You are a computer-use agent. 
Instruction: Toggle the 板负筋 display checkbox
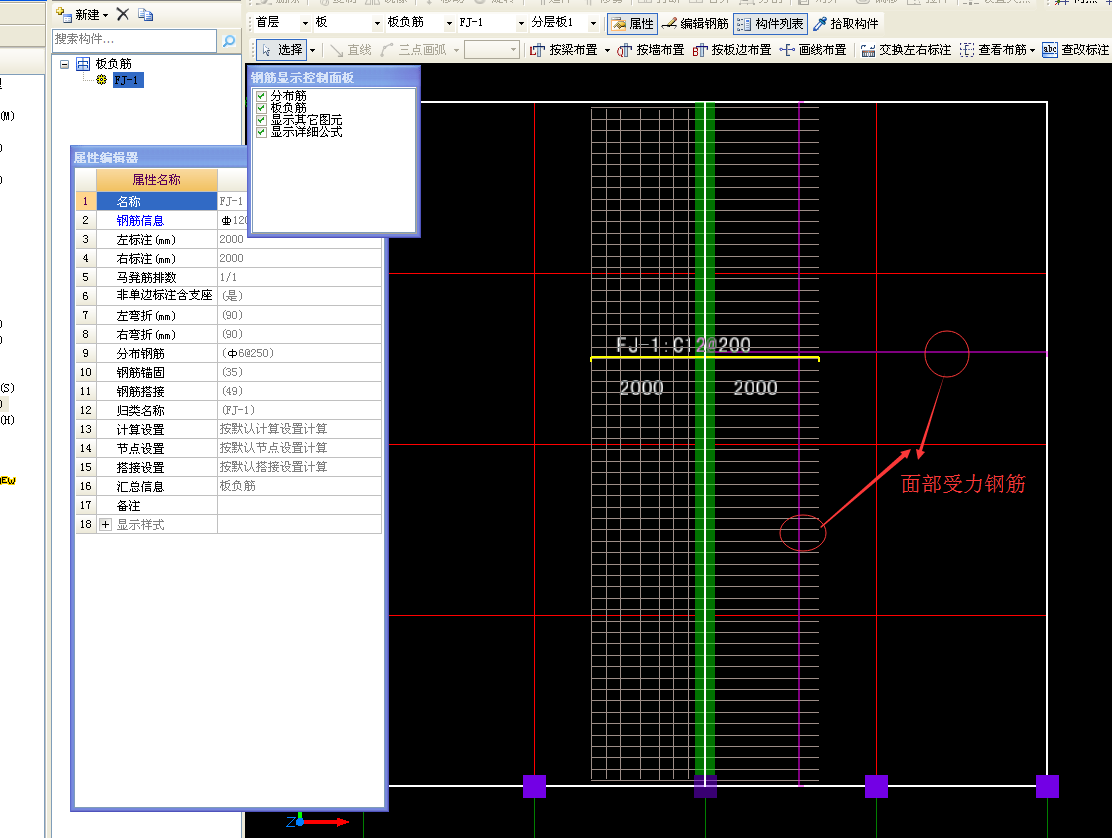pyautogui.click(x=261, y=108)
